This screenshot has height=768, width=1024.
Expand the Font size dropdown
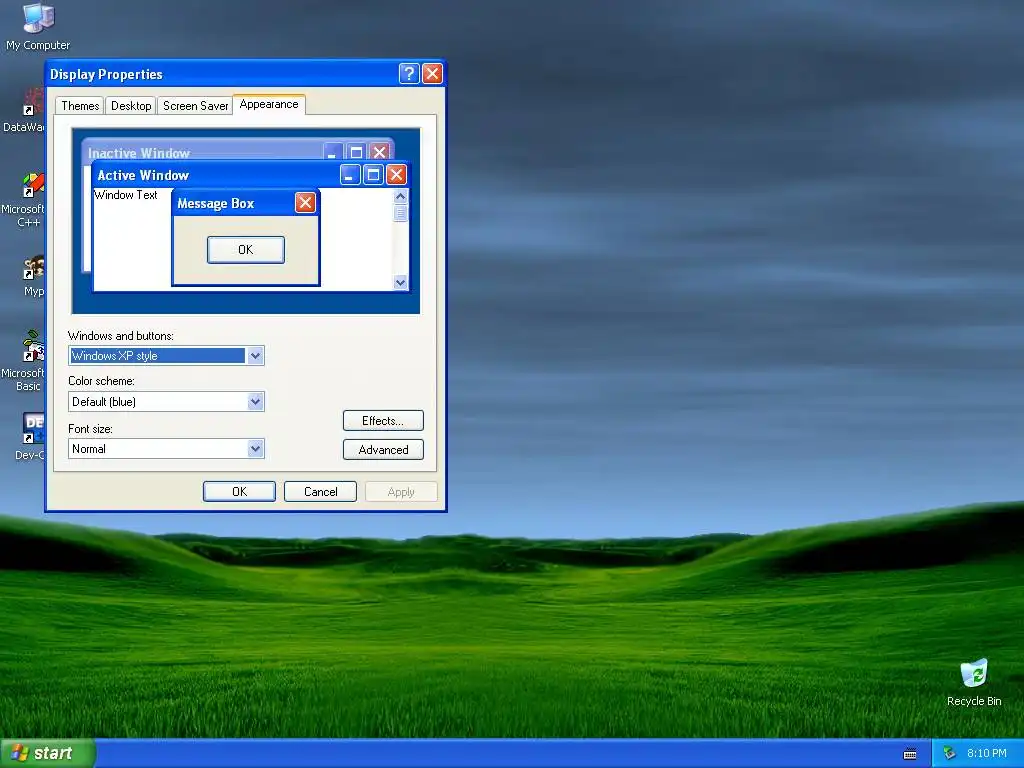[255, 449]
